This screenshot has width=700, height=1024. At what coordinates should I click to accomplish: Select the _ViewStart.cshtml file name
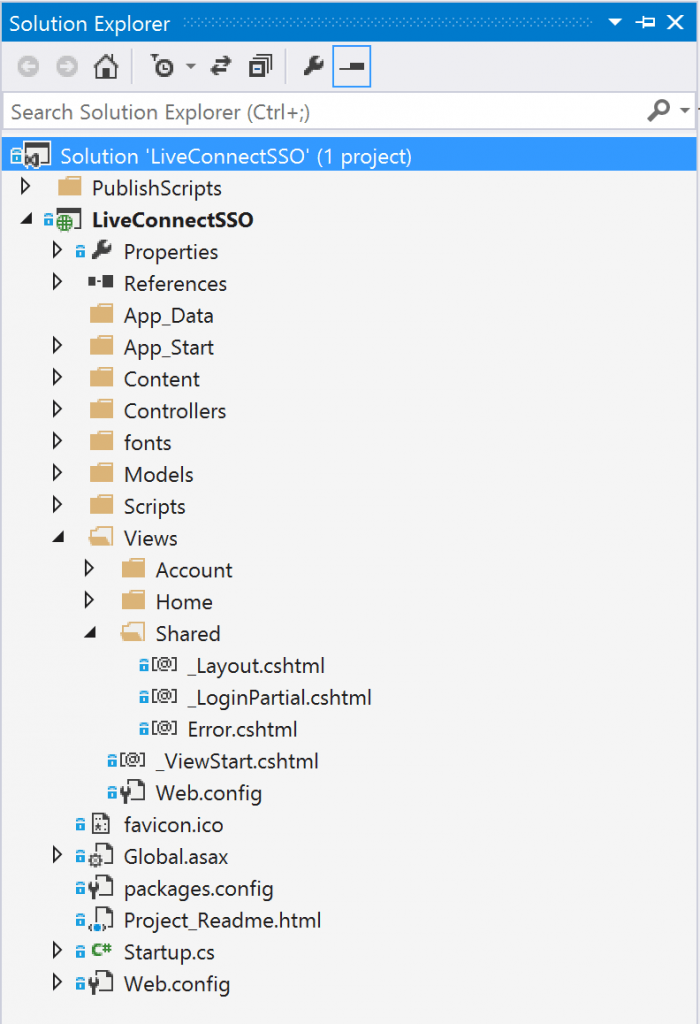pyautogui.click(x=237, y=761)
